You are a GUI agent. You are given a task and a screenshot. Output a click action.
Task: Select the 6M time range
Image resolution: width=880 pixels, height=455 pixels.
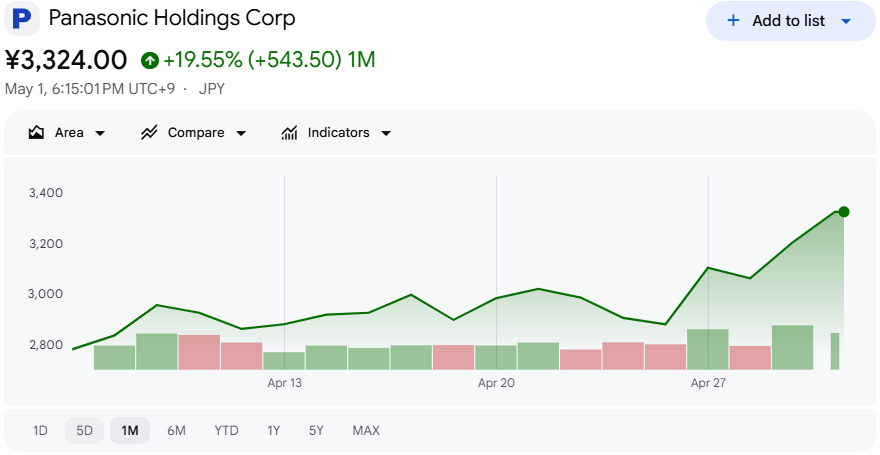176,431
